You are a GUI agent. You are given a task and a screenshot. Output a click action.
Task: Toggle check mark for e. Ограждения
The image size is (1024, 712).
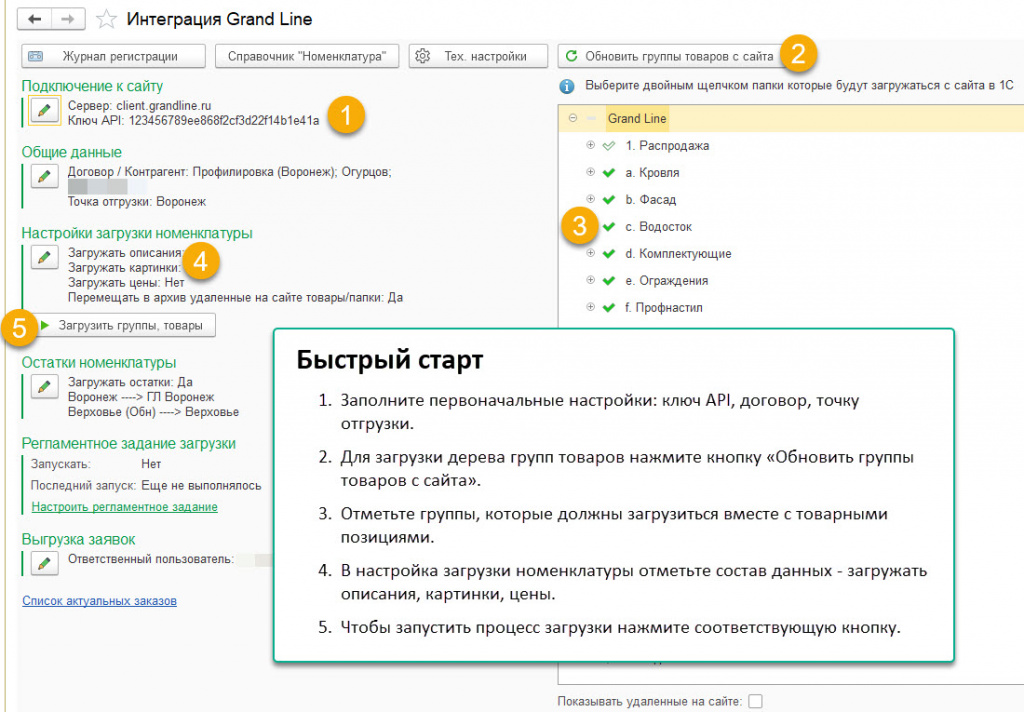click(609, 280)
